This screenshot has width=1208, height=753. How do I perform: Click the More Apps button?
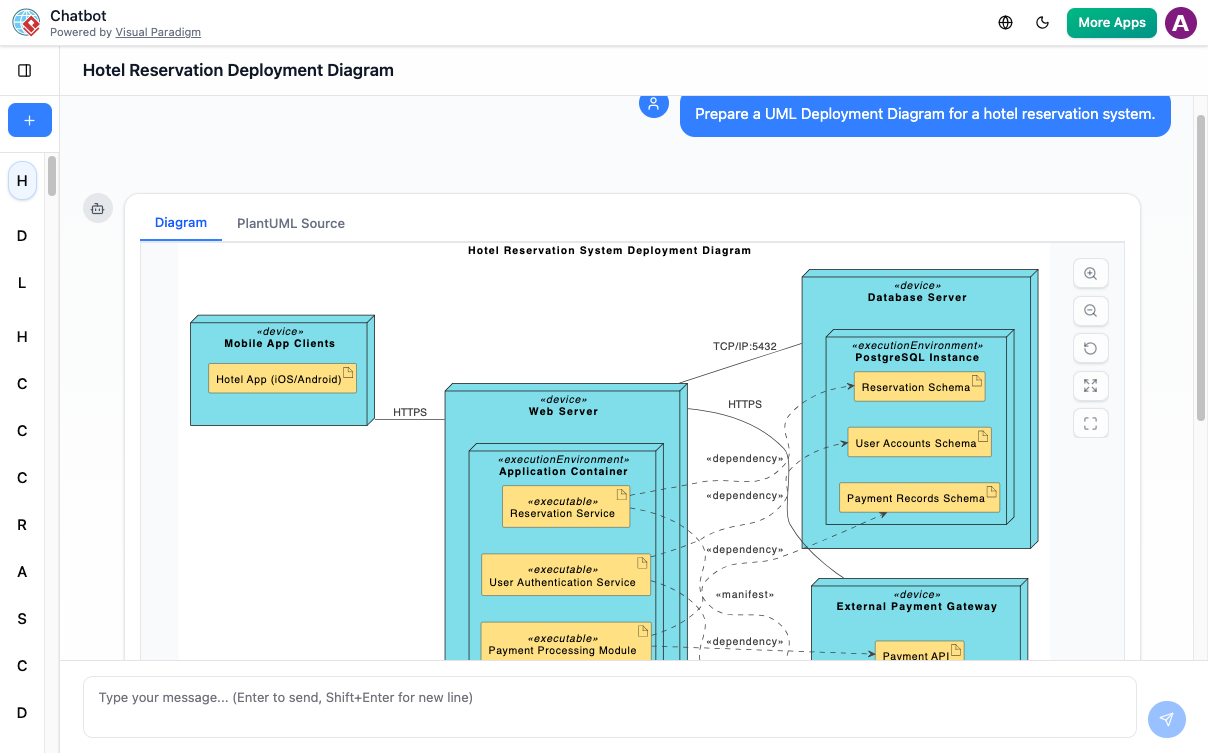[x=1111, y=22]
